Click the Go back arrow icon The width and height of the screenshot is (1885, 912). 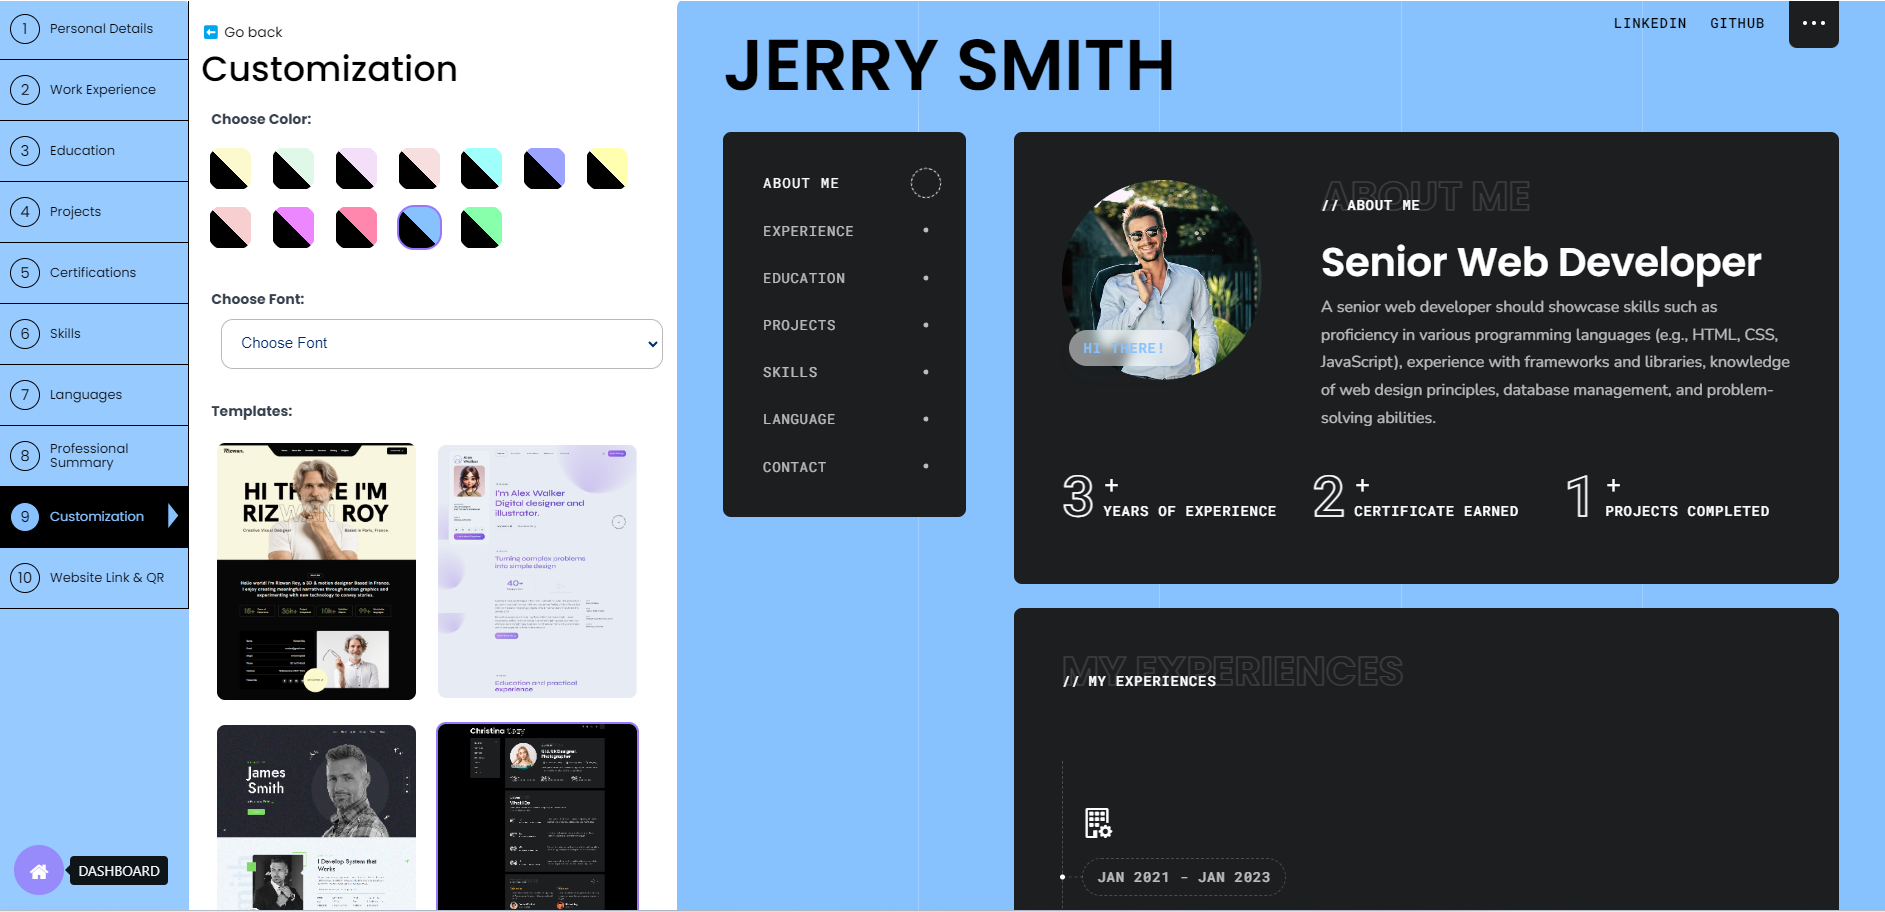[x=210, y=32]
